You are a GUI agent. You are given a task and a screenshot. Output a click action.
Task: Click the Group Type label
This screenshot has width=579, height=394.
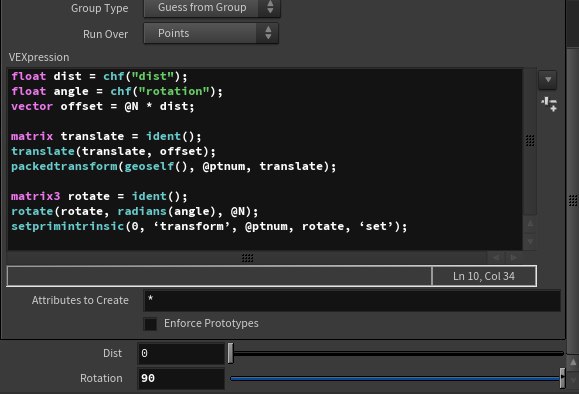(100, 8)
